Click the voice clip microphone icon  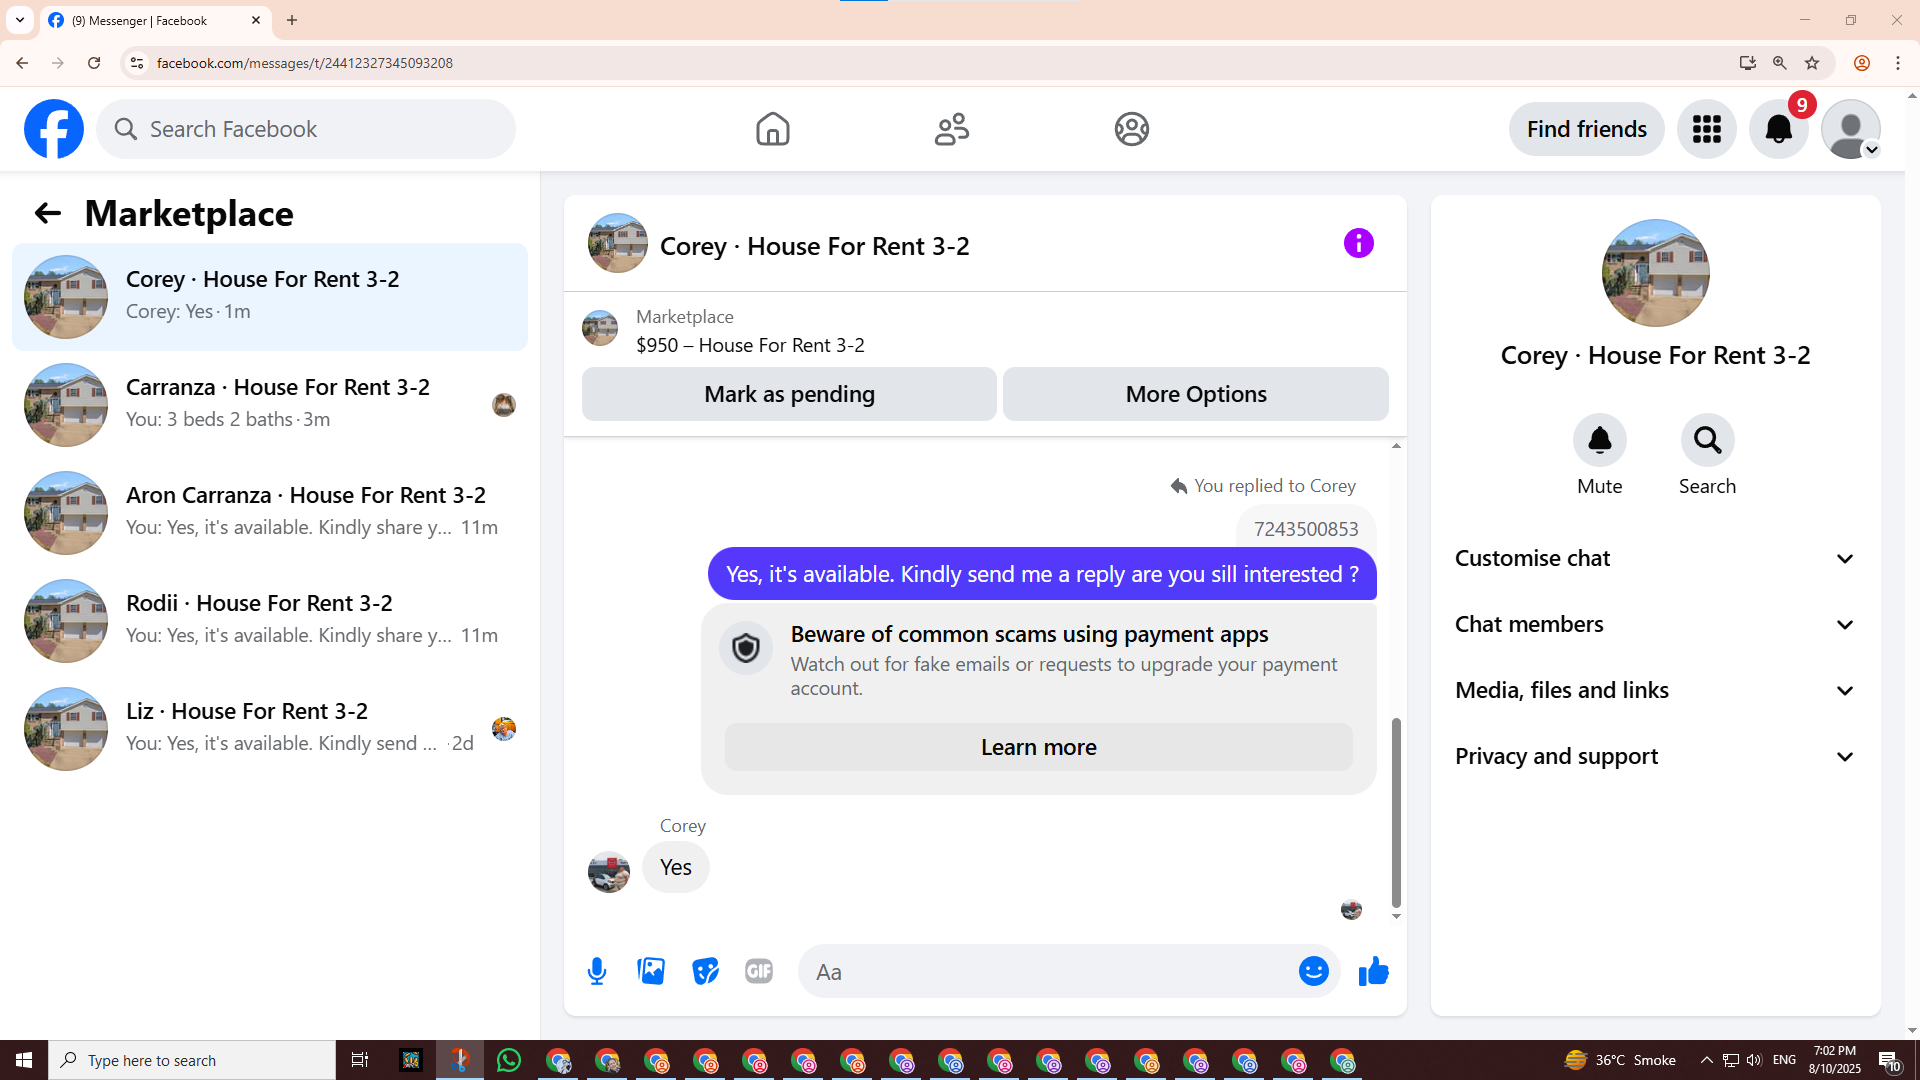[597, 971]
